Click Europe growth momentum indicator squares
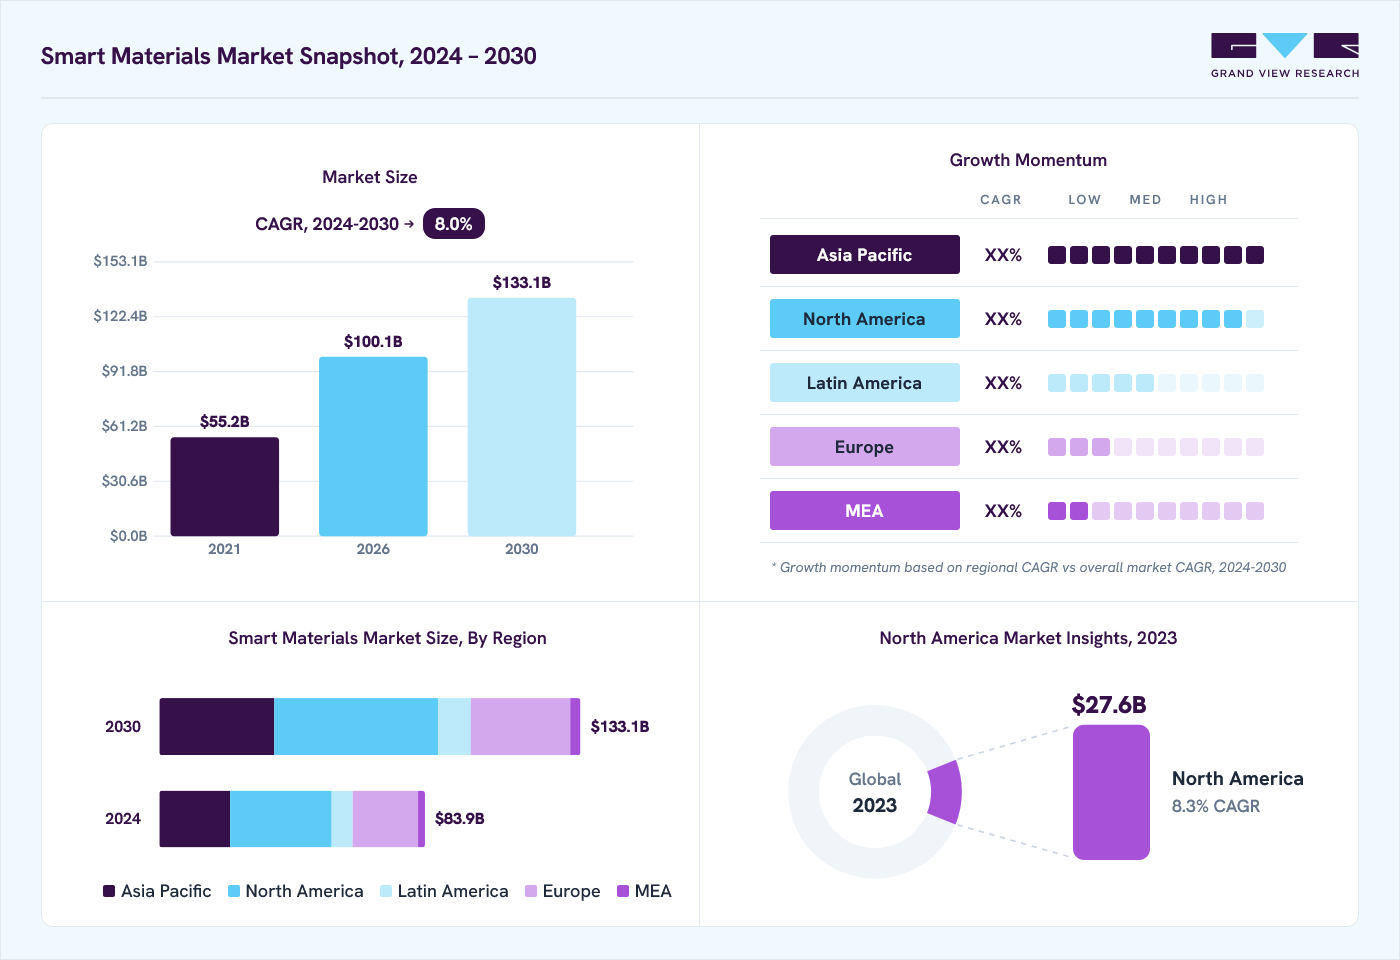The height and width of the screenshot is (960, 1400). click(x=1156, y=447)
